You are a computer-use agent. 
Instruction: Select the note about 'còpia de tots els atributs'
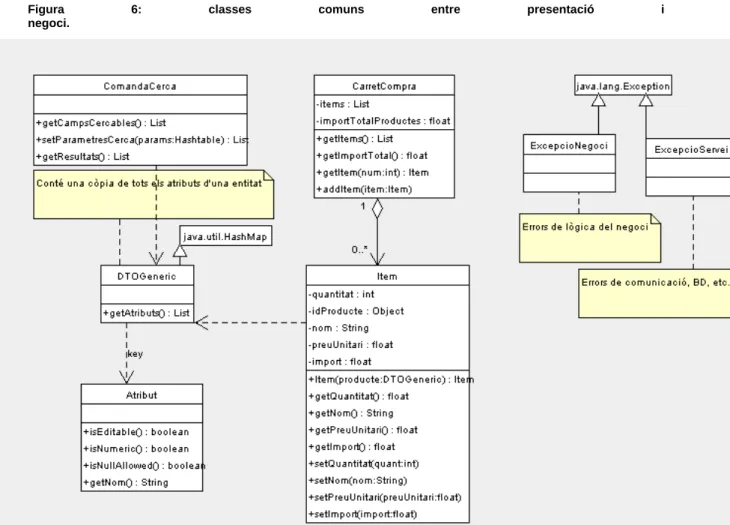pyautogui.click(x=154, y=195)
